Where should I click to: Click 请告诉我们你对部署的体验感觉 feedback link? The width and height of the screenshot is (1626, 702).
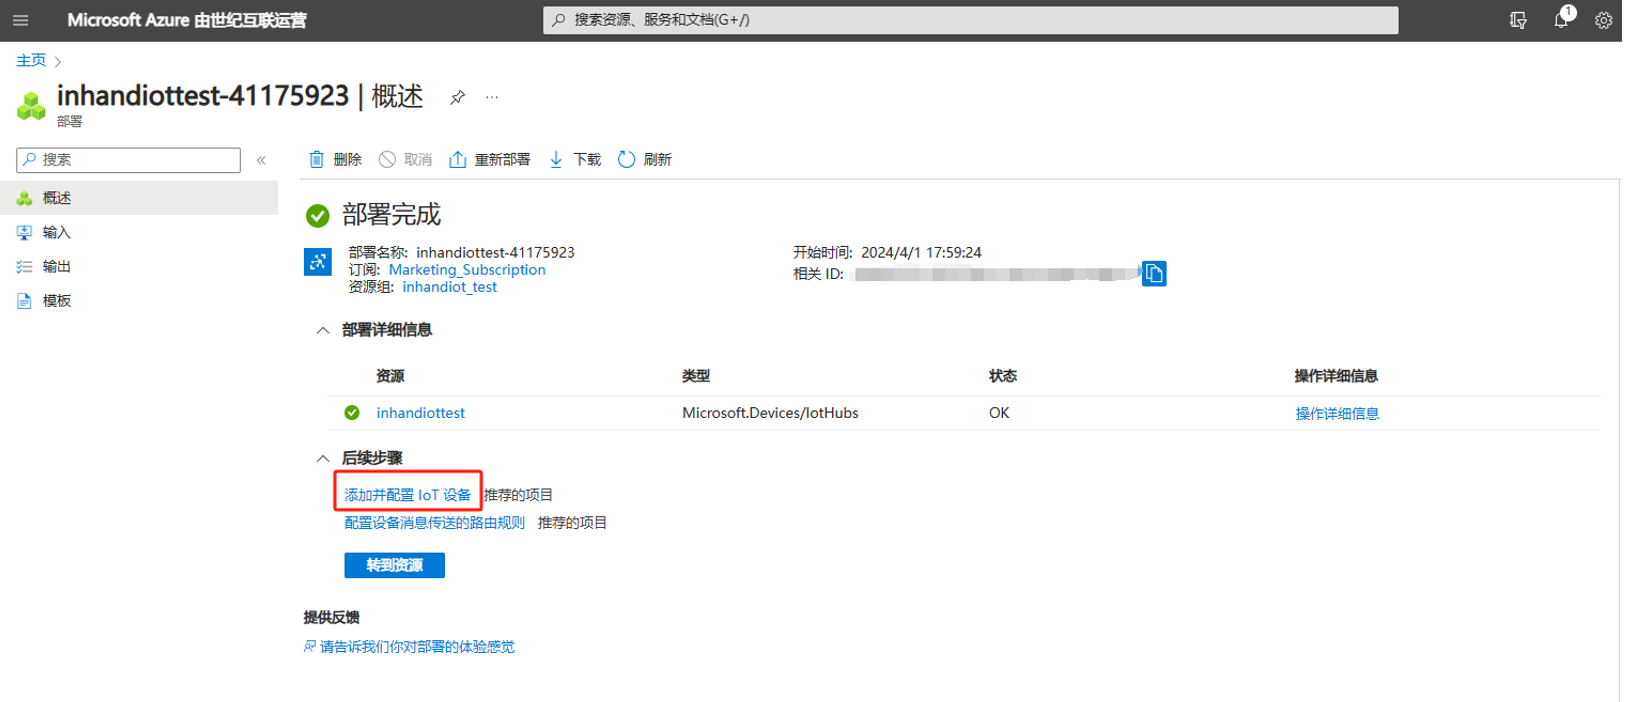point(417,647)
